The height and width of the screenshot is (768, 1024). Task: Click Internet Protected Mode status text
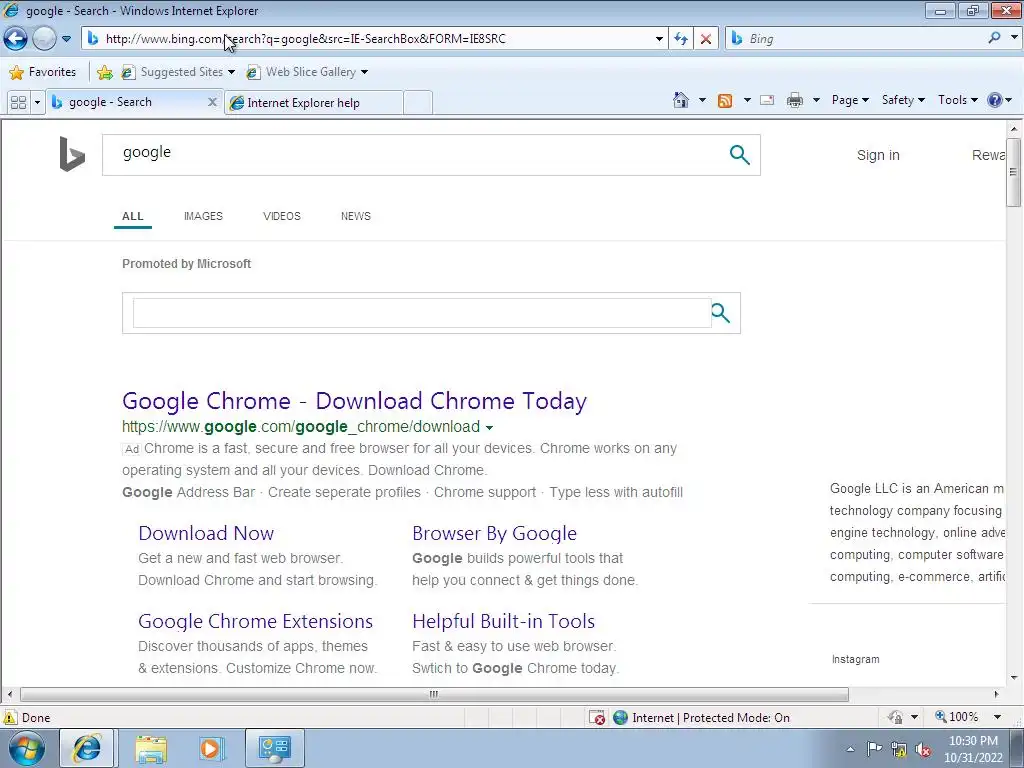pos(711,718)
